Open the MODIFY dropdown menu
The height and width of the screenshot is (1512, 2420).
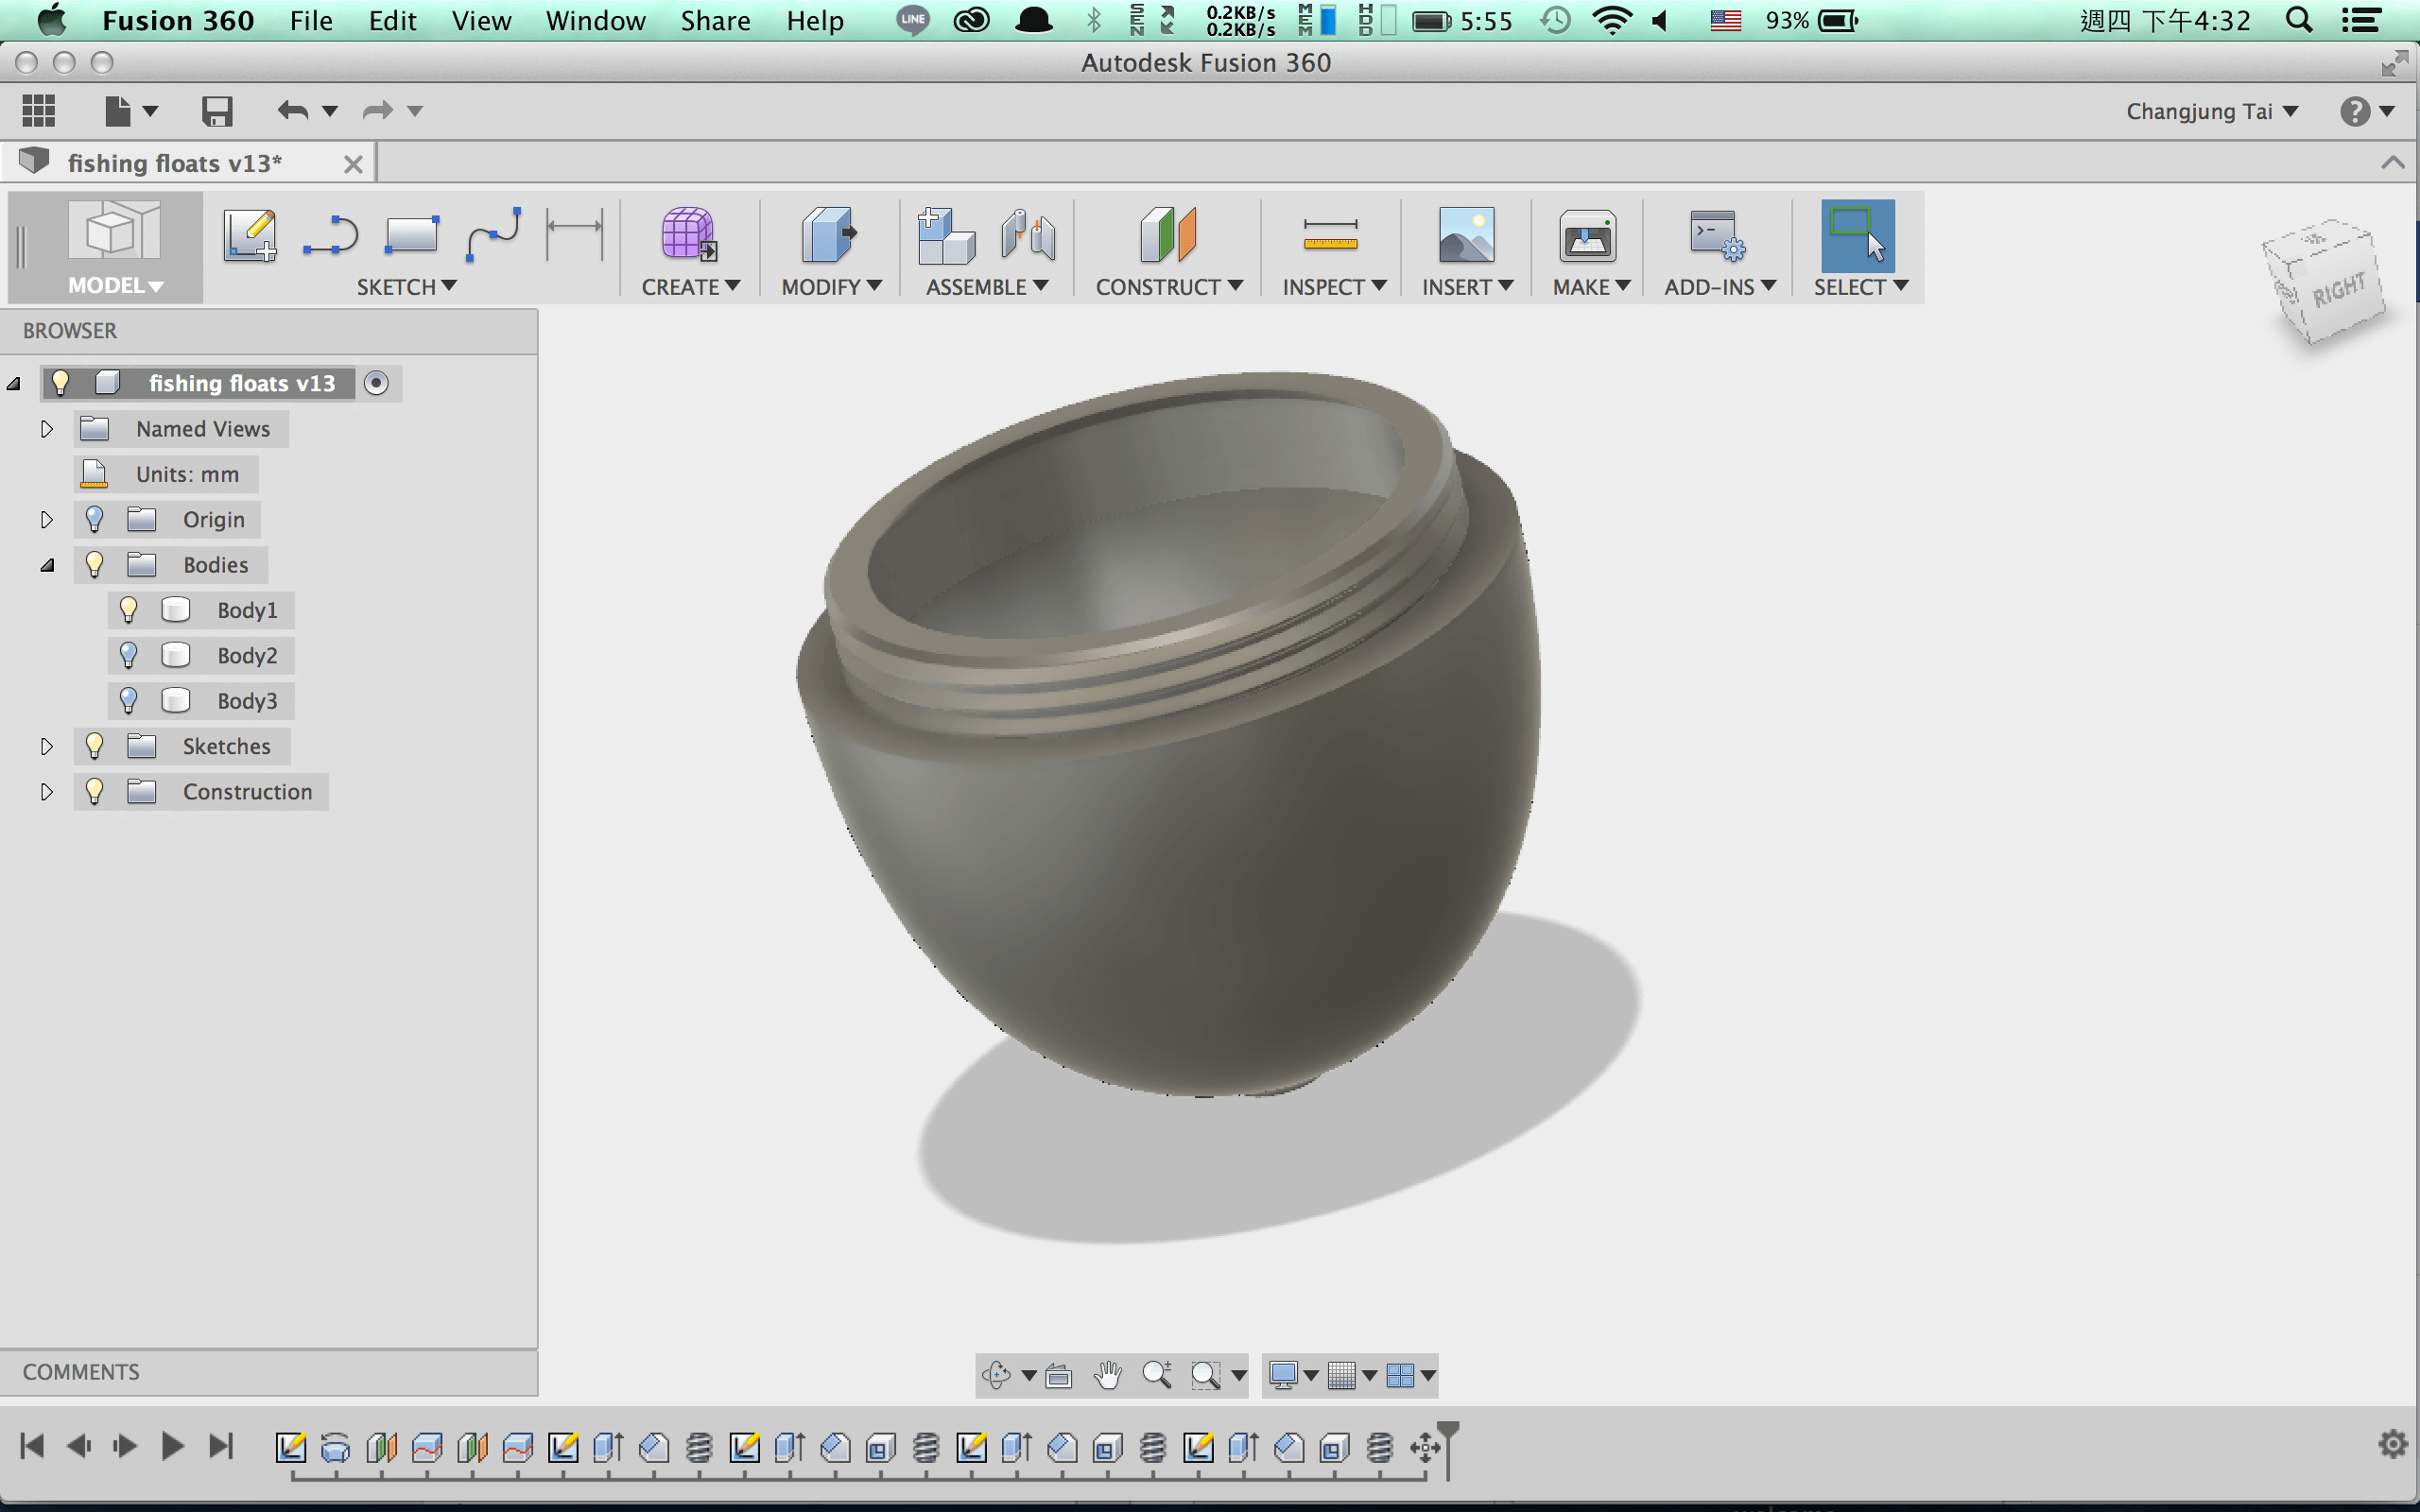831,287
